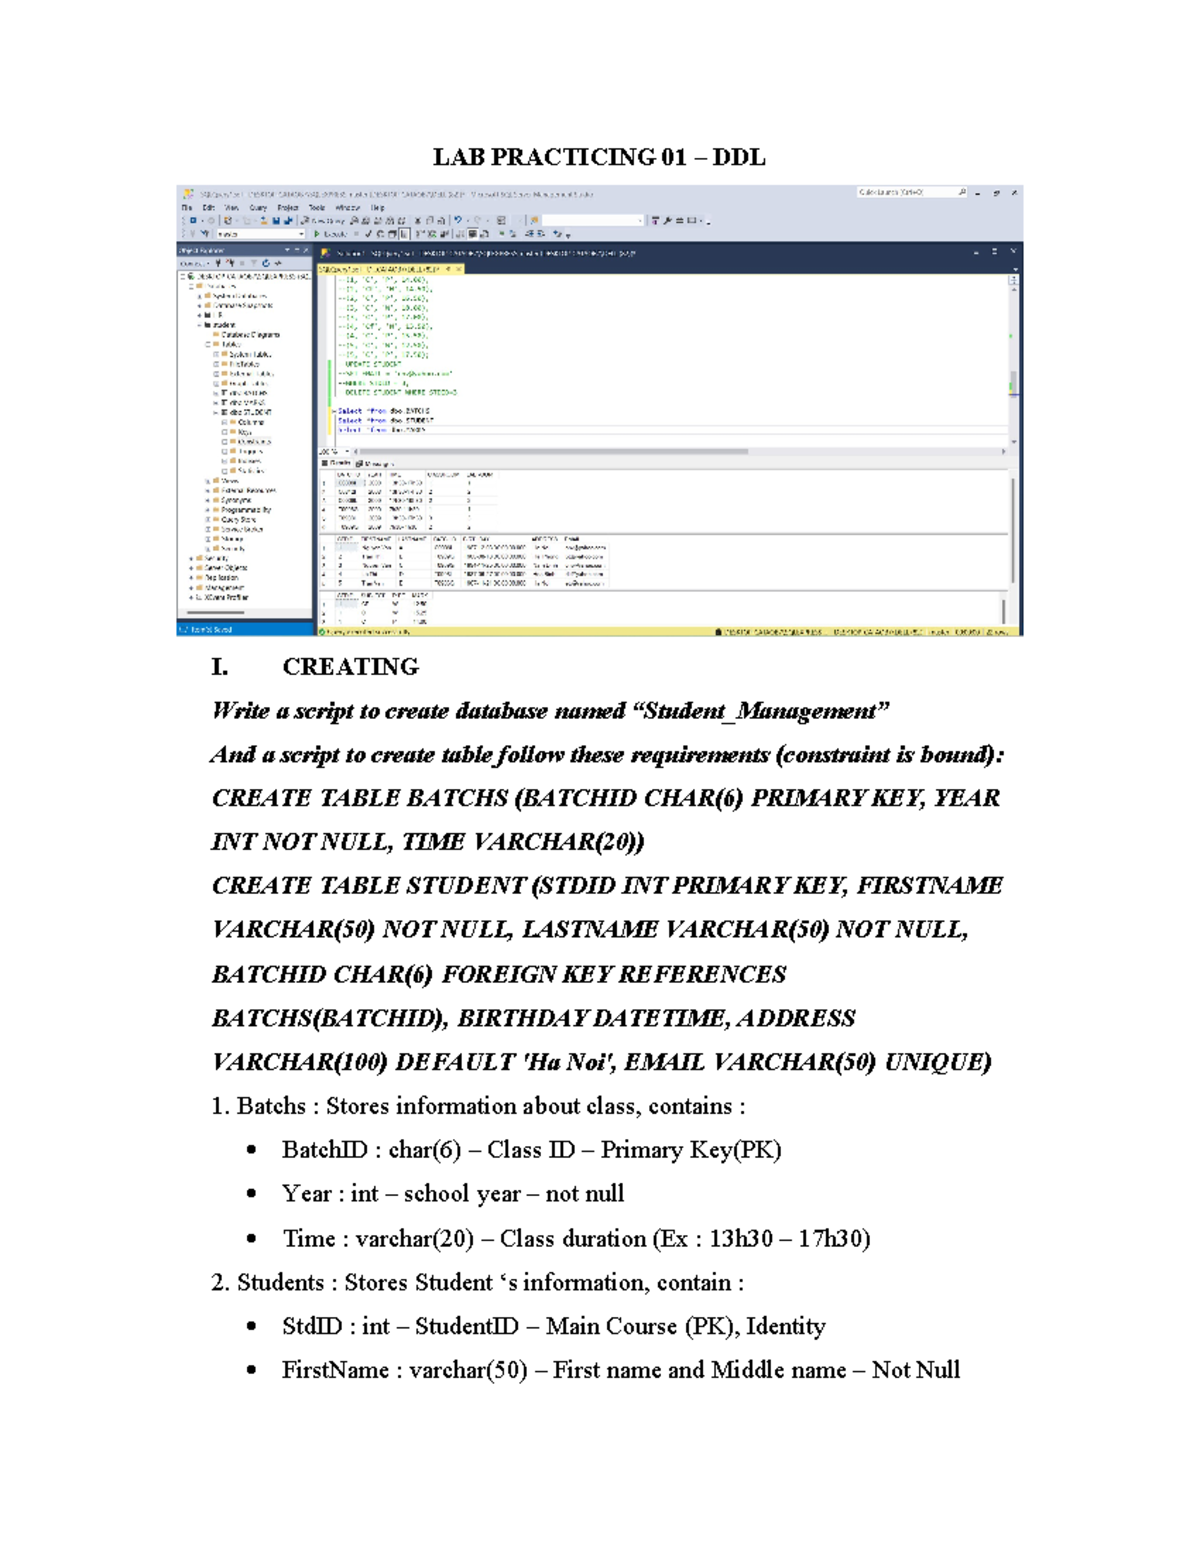Click the Save icon on the toolbar
The image size is (1200, 1553).
275,221
